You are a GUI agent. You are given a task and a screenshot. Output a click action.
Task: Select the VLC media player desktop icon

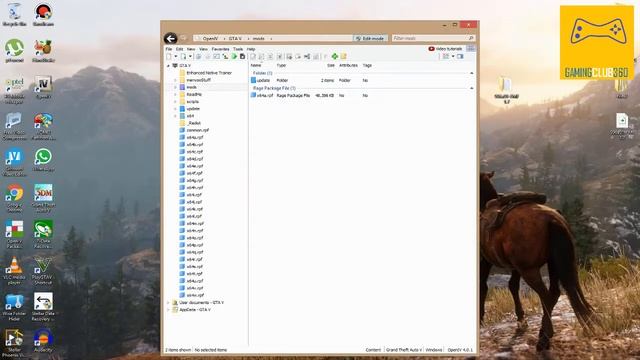pyautogui.click(x=15, y=270)
